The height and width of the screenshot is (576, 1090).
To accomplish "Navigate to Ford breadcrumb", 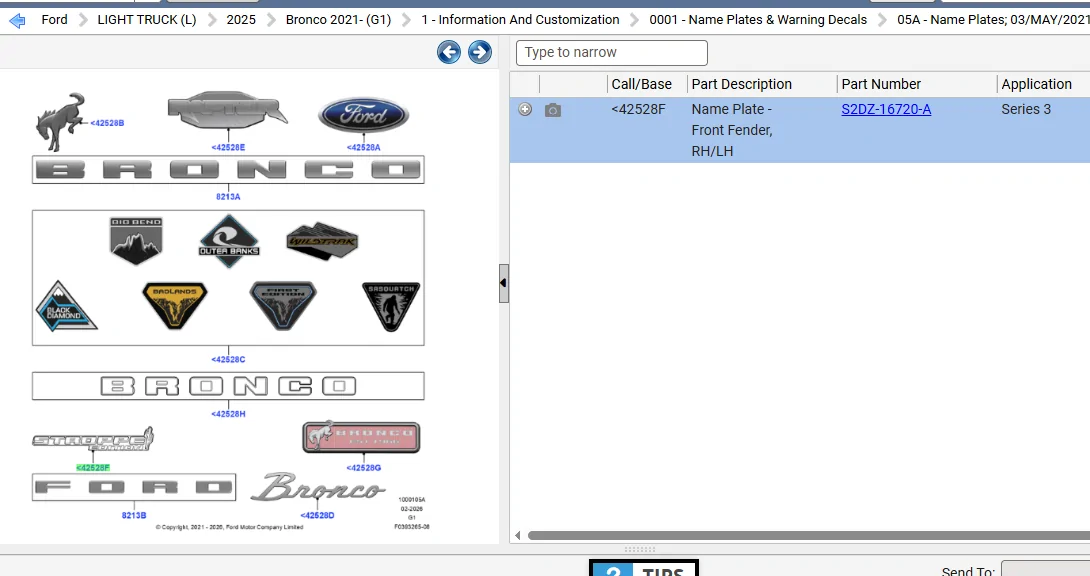I will (54, 19).
